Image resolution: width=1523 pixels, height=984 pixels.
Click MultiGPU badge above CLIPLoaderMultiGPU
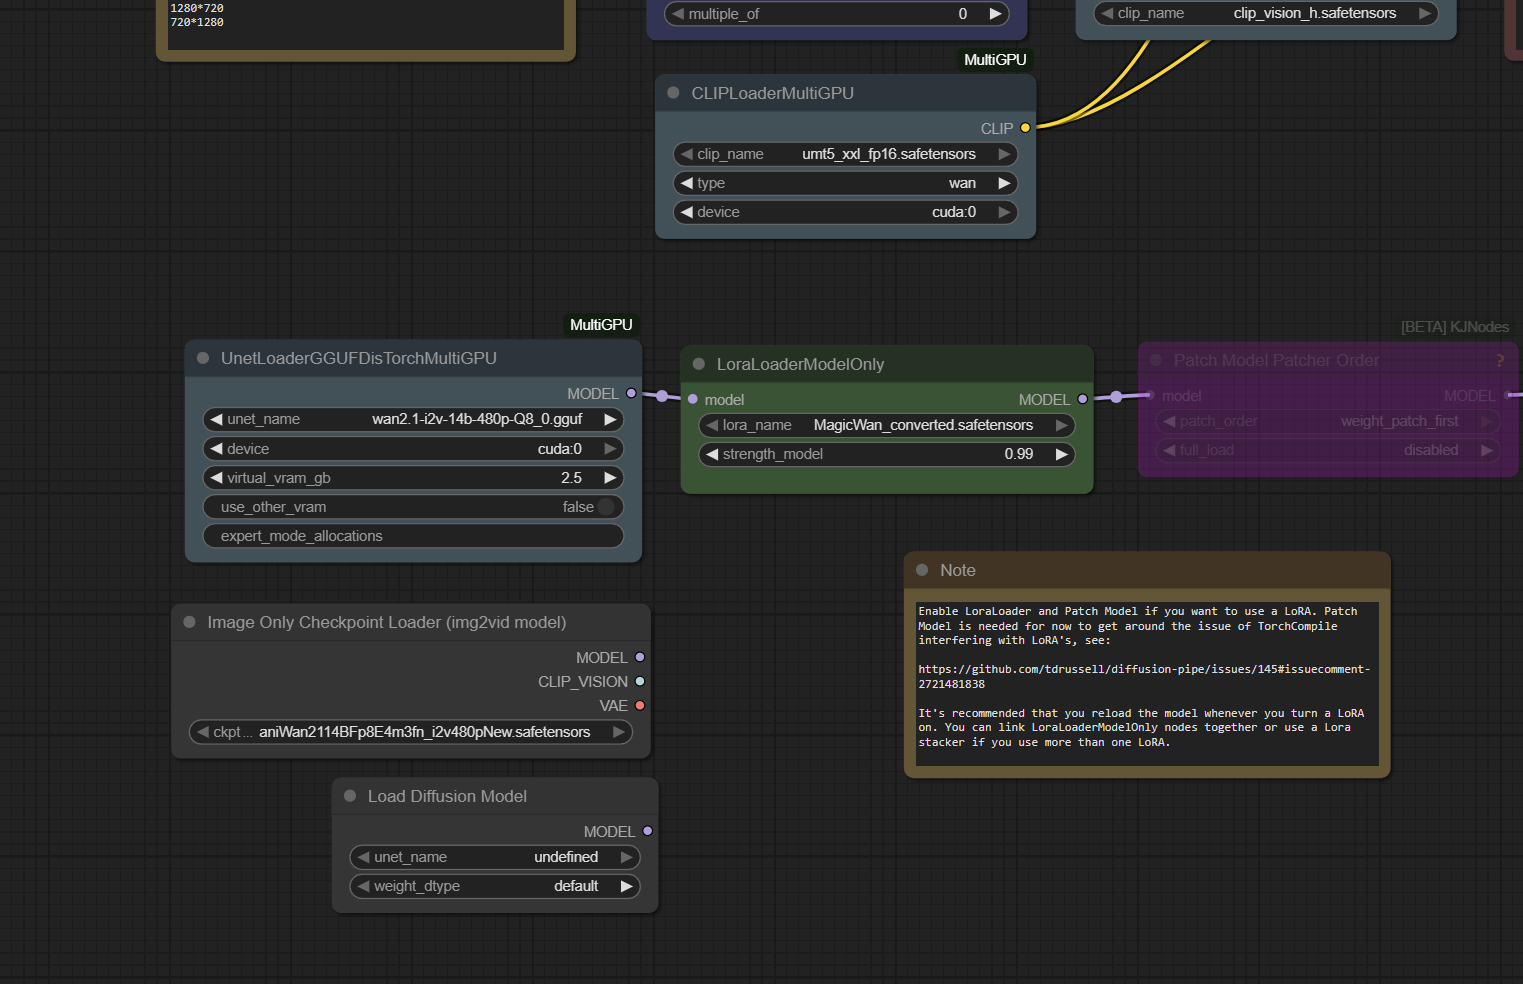[995, 60]
